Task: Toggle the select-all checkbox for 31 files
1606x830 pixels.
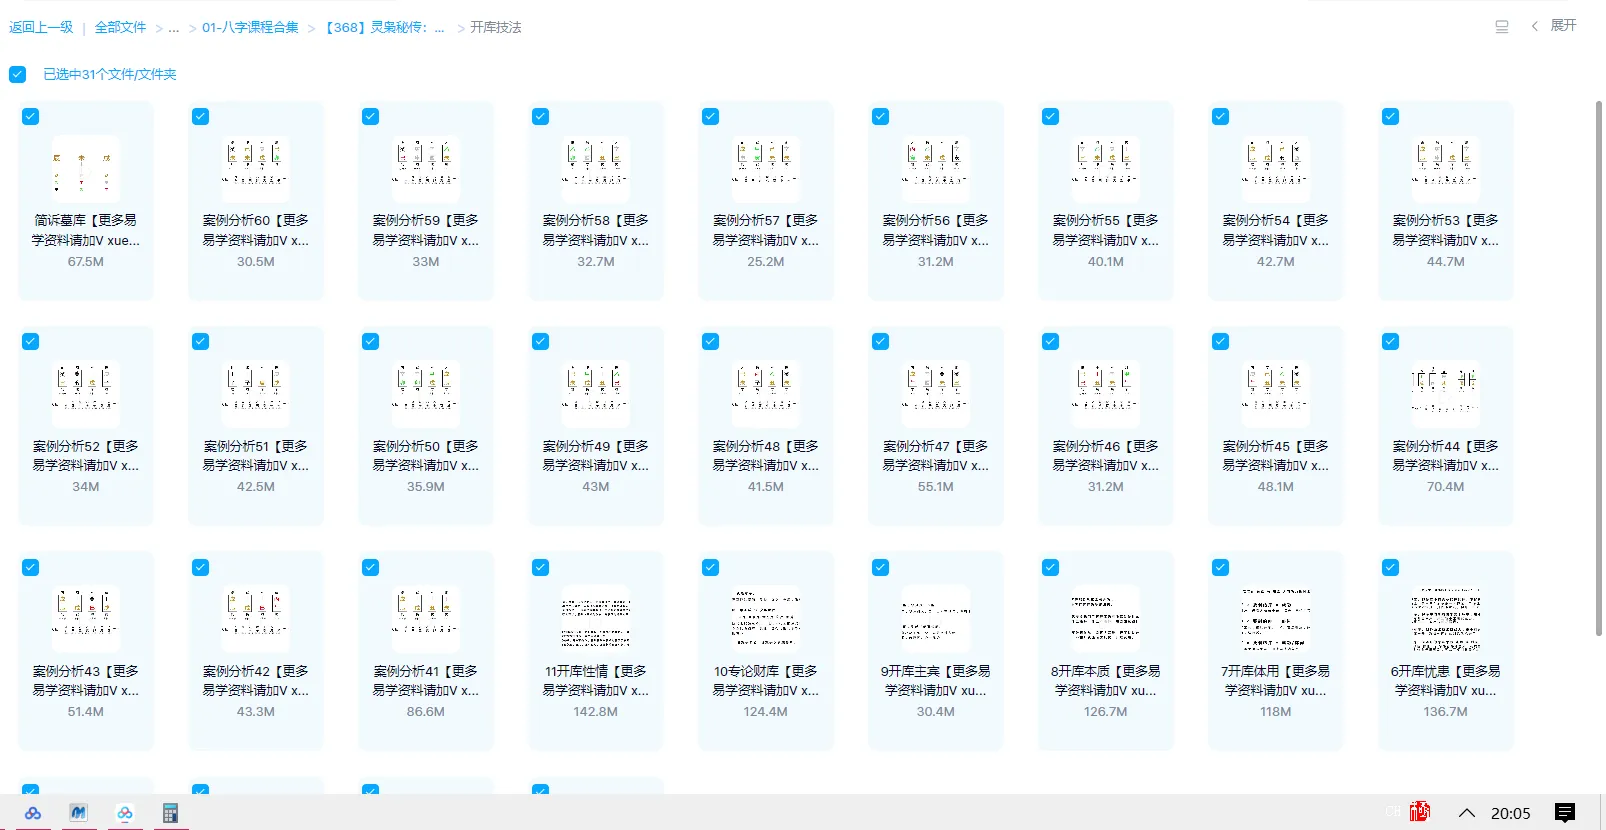Action: (18, 74)
